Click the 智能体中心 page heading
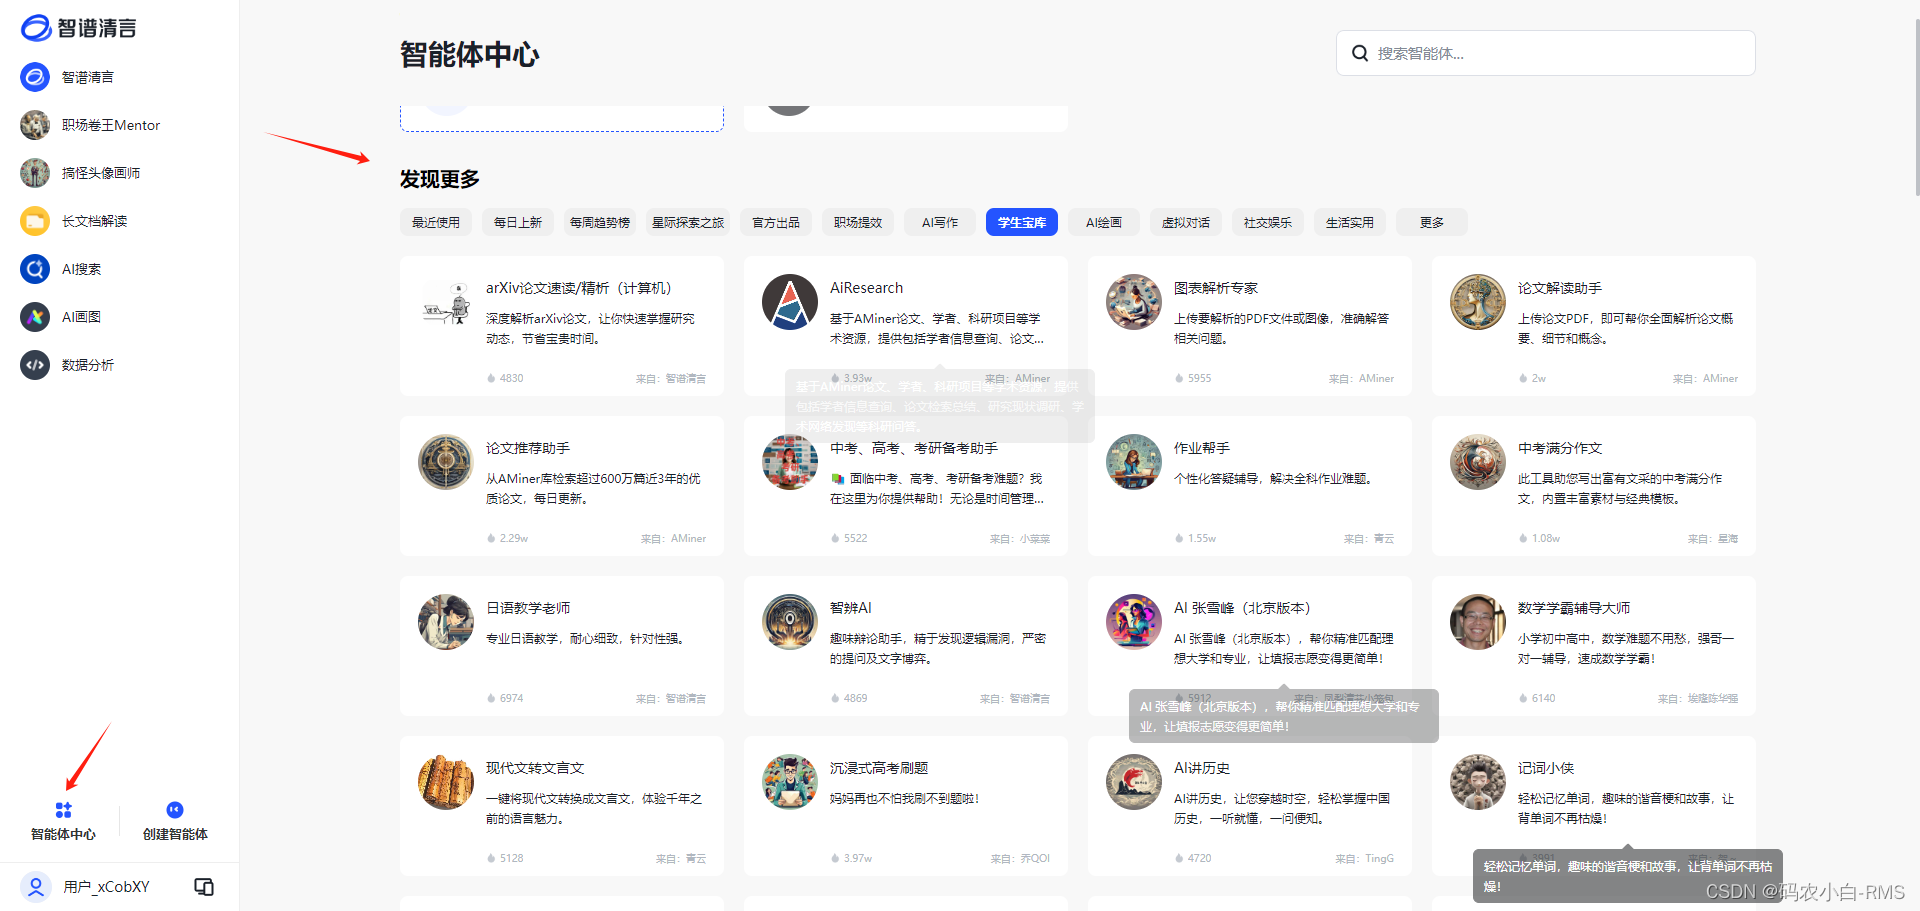1920x911 pixels. click(x=470, y=54)
